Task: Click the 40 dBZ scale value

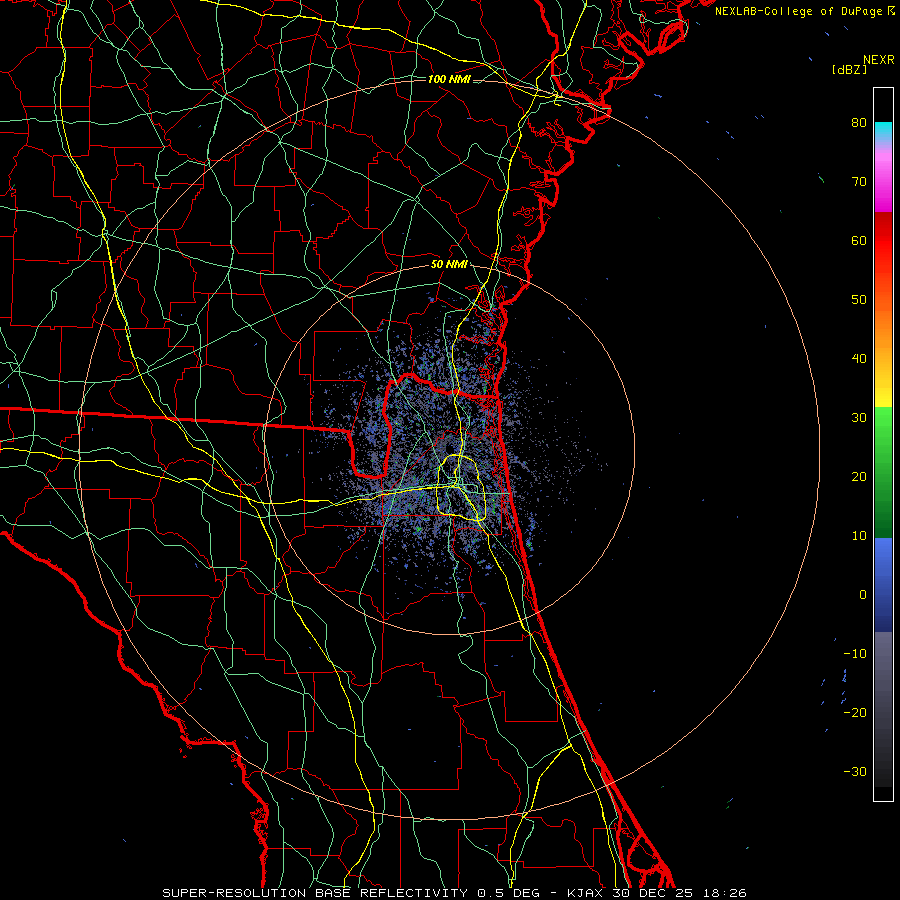Action: point(859,359)
